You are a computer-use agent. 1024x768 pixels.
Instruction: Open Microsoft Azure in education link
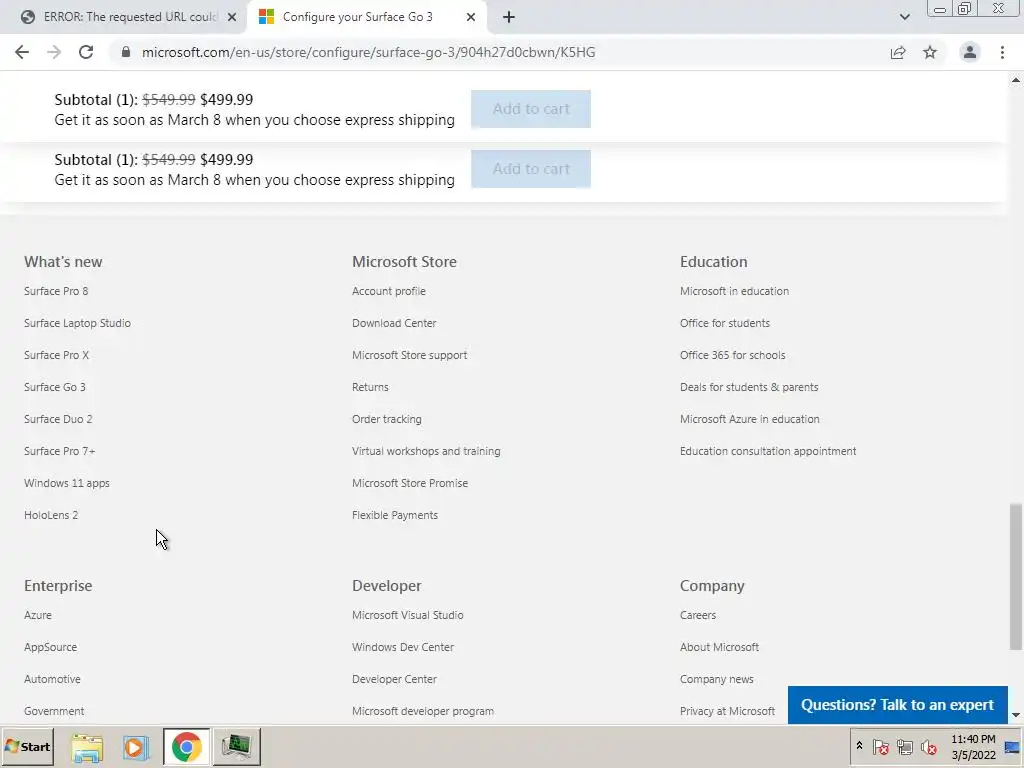point(750,419)
